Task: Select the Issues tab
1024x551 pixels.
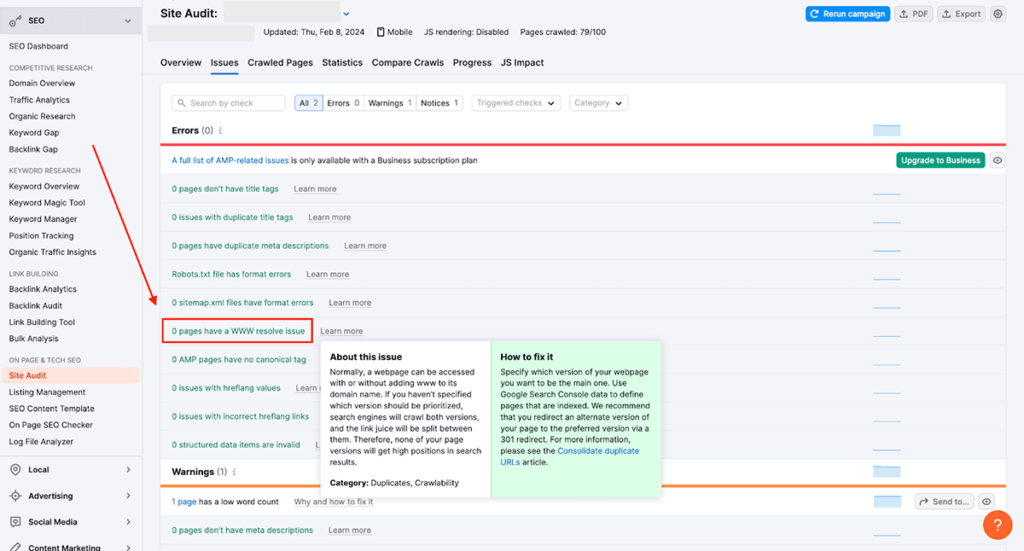Action: (x=224, y=63)
